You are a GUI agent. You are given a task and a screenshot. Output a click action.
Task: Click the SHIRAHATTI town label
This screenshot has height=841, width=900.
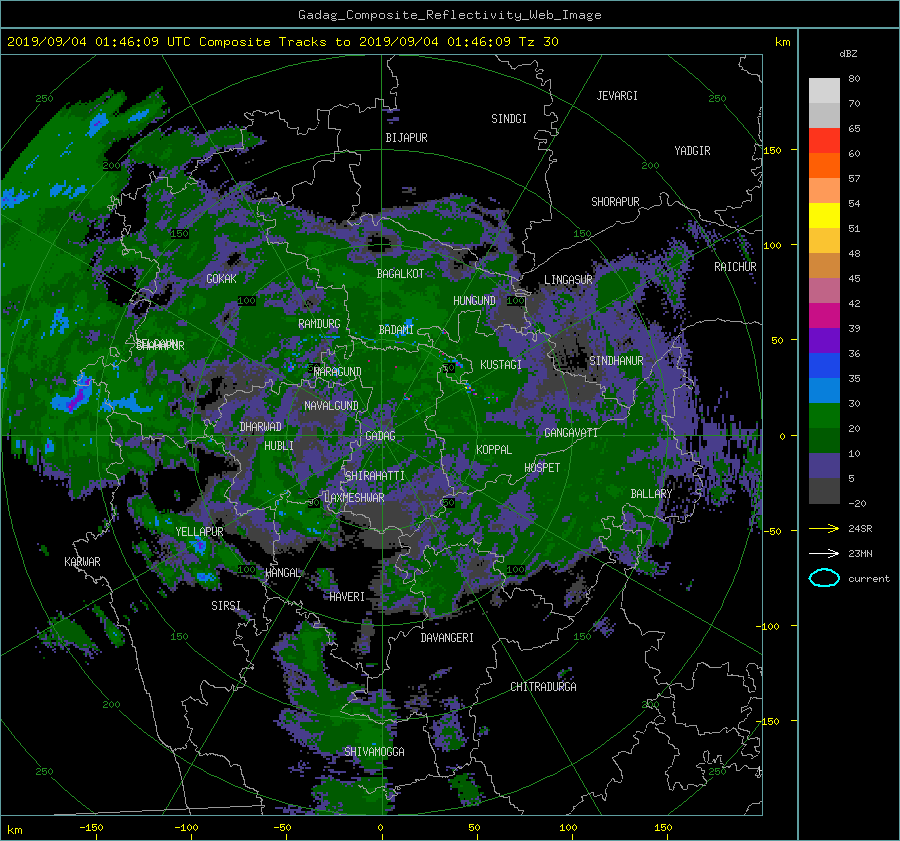[x=375, y=476]
